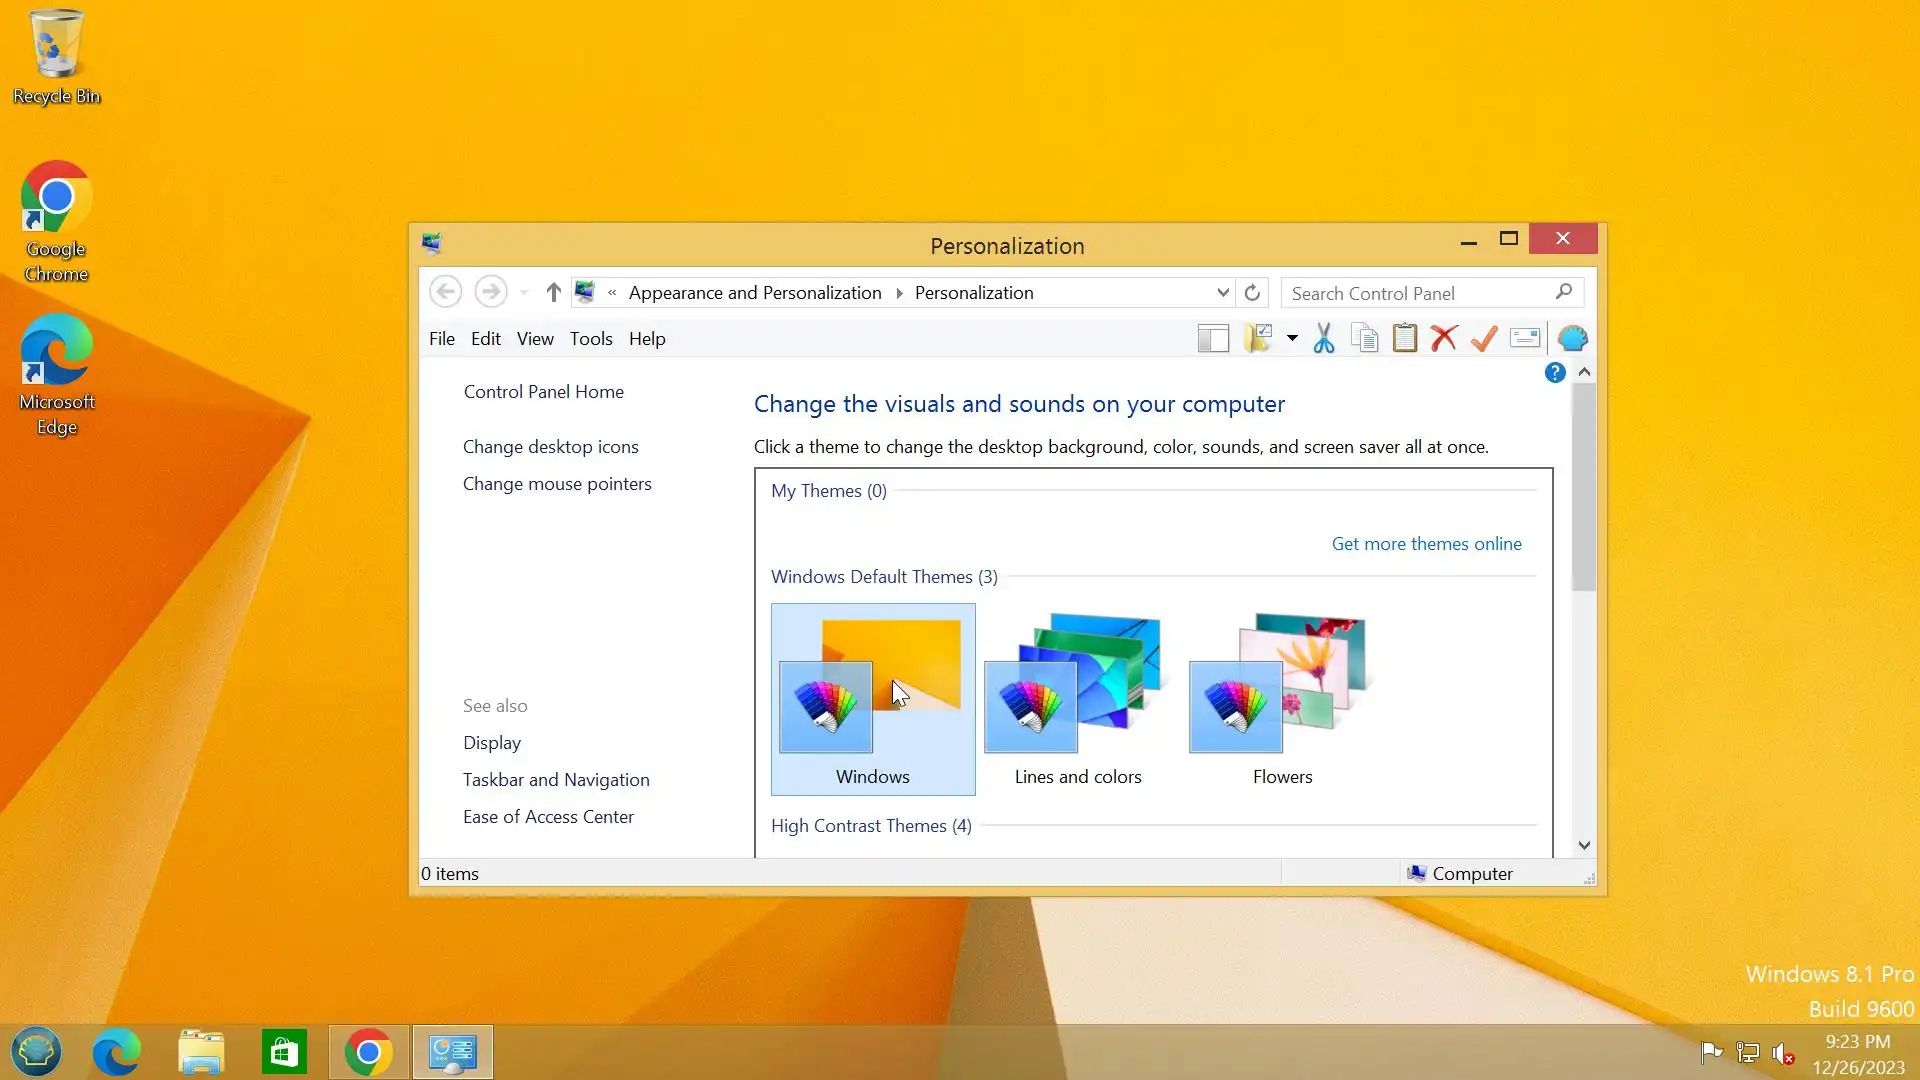Screen dimensions: 1920x1080
Task: Click the red X Delete toolbar icon
Action: (x=1444, y=339)
